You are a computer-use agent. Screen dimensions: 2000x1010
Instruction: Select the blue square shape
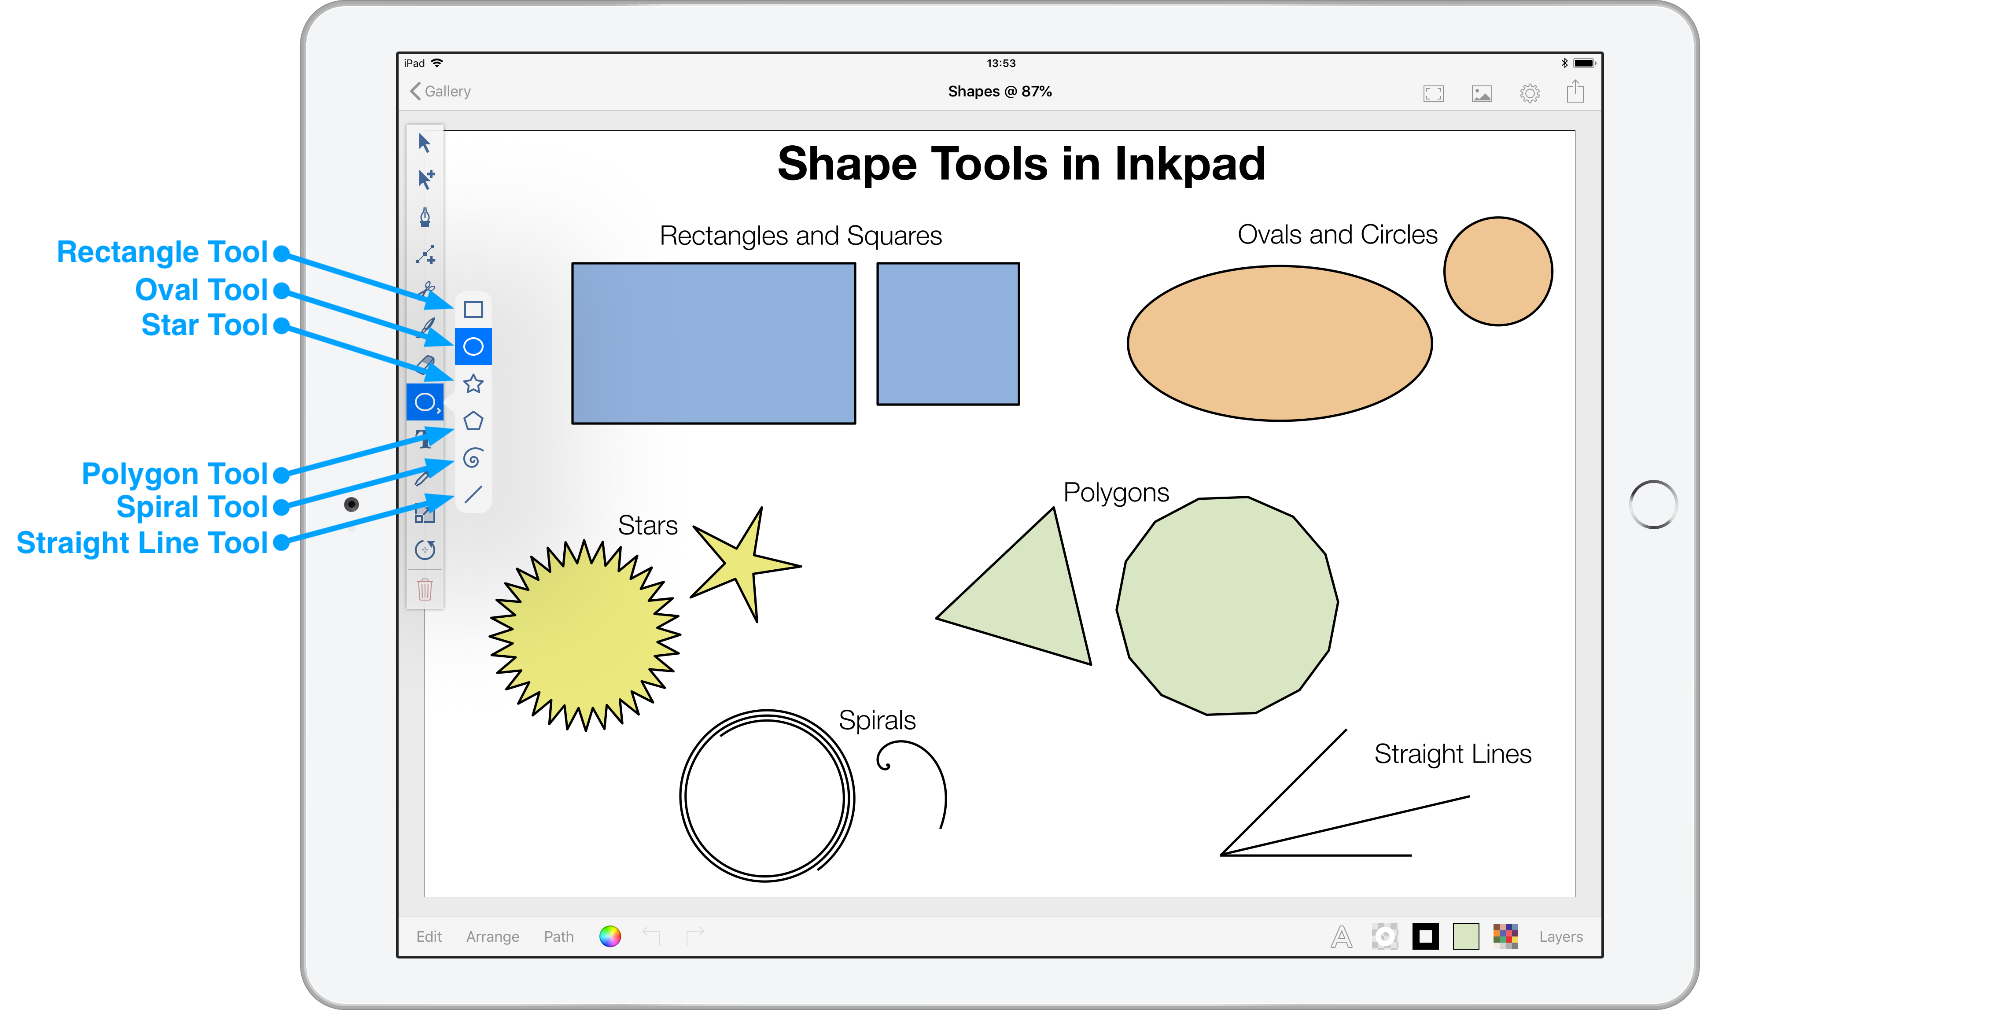click(x=948, y=334)
